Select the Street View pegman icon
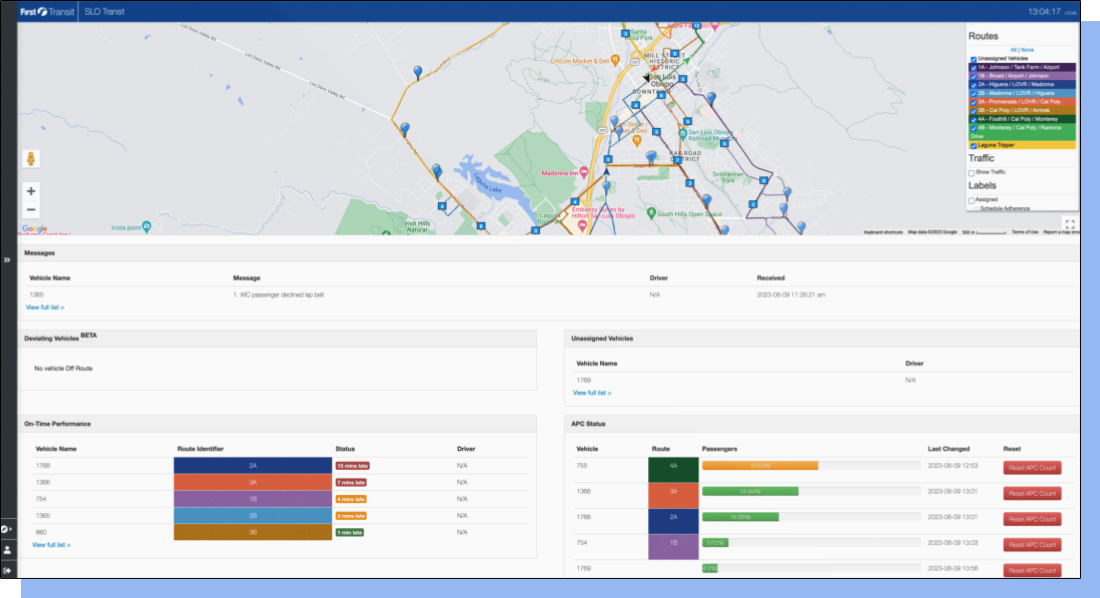Viewport: 1100px width, 598px height. coord(31,159)
